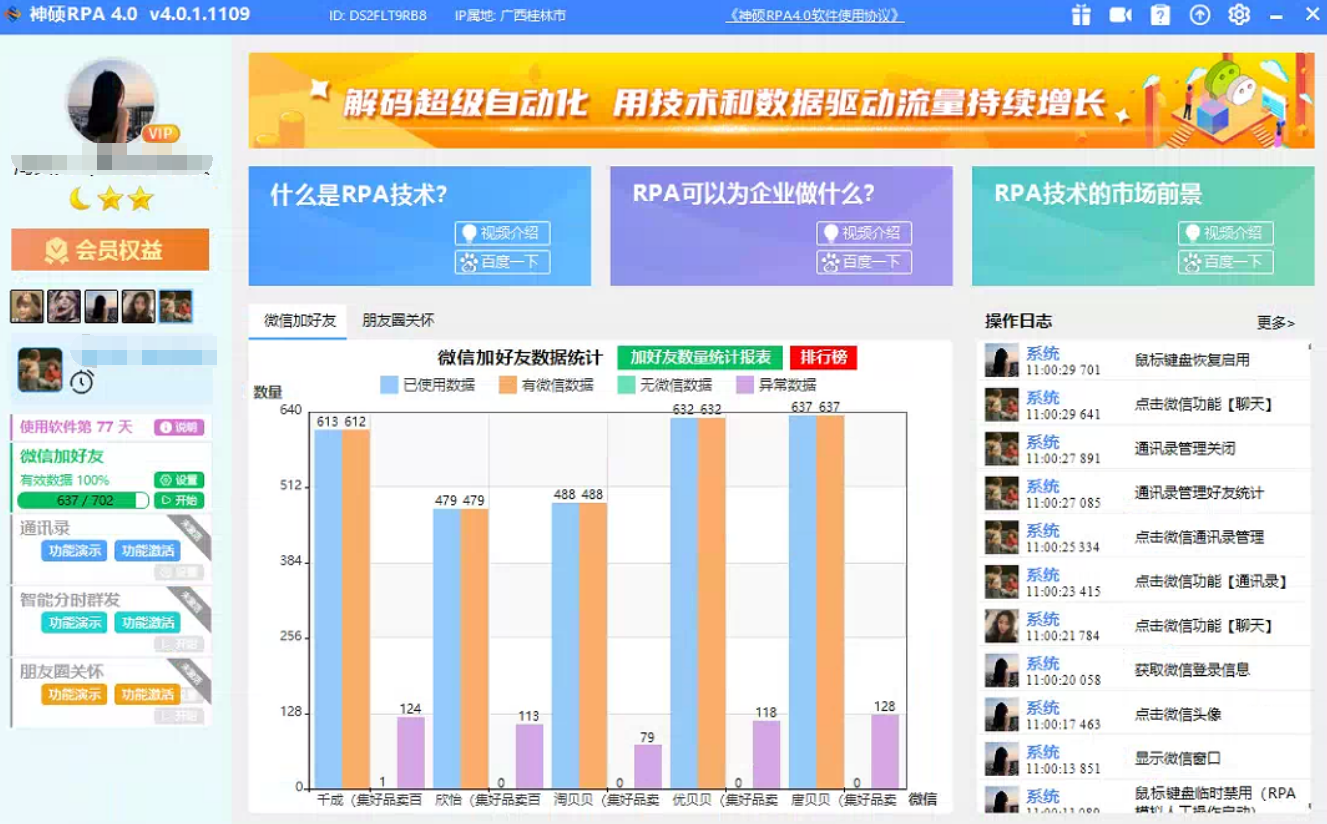Open 设置 for 微信加好友
Image resolution: width=1327 pixels, height=824 pixels.
[x=179, y=480]
